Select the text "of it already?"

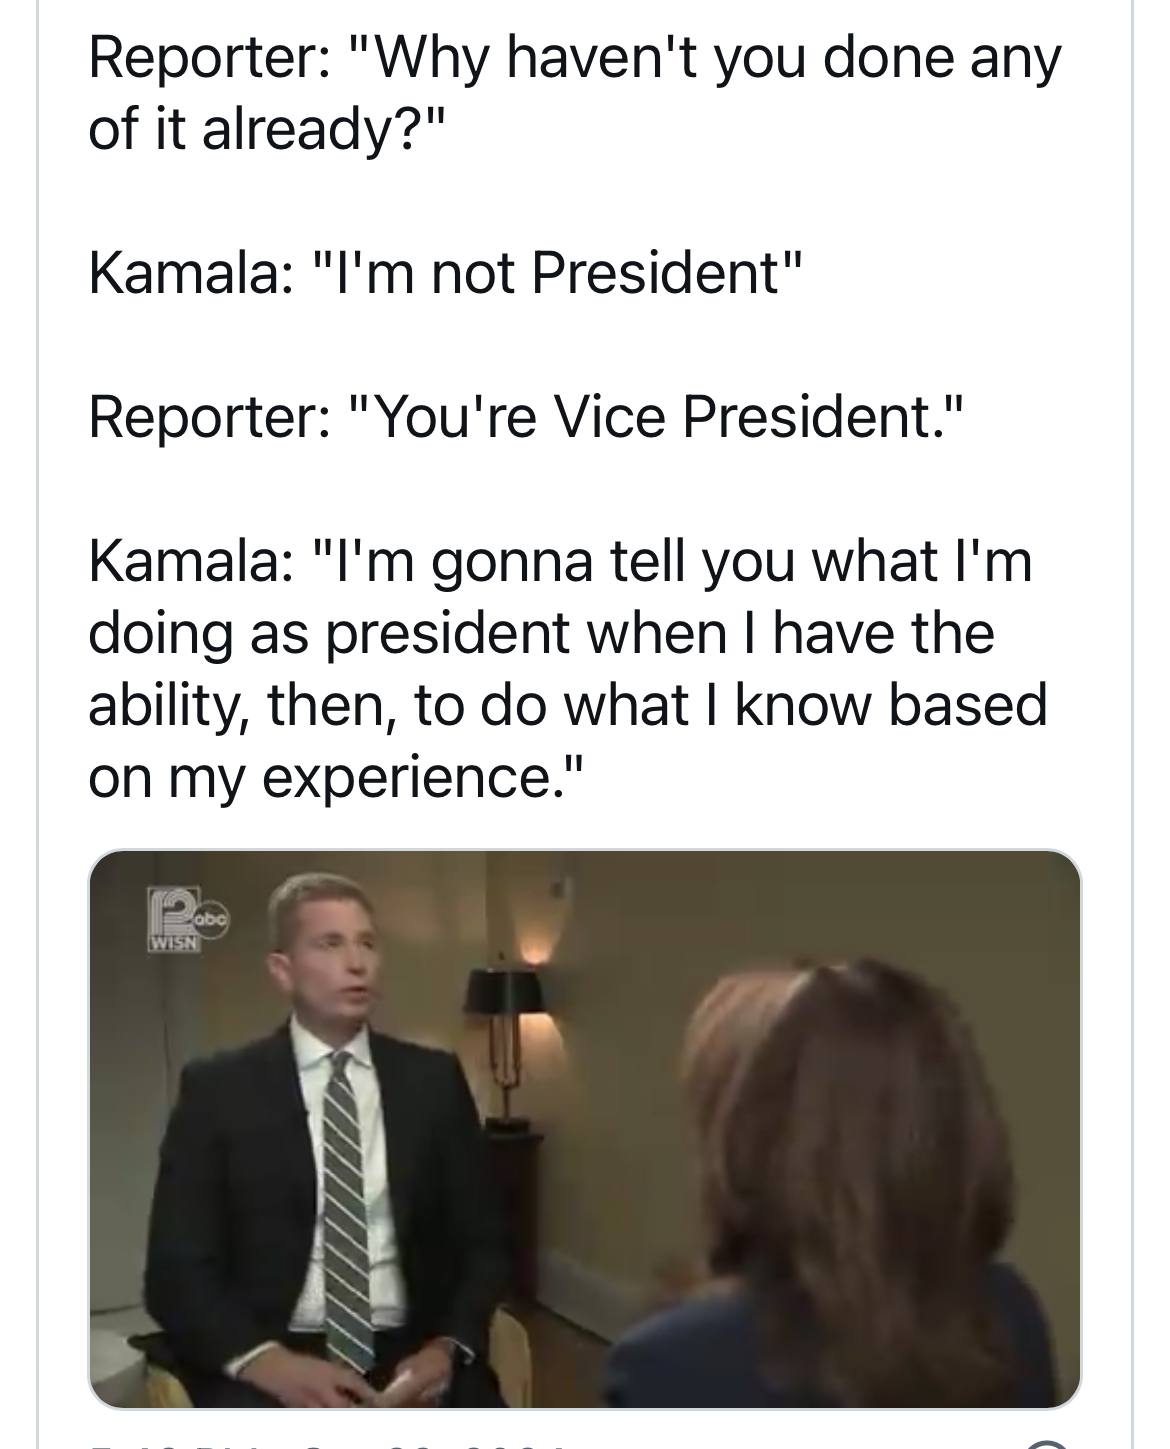(265, 129)
